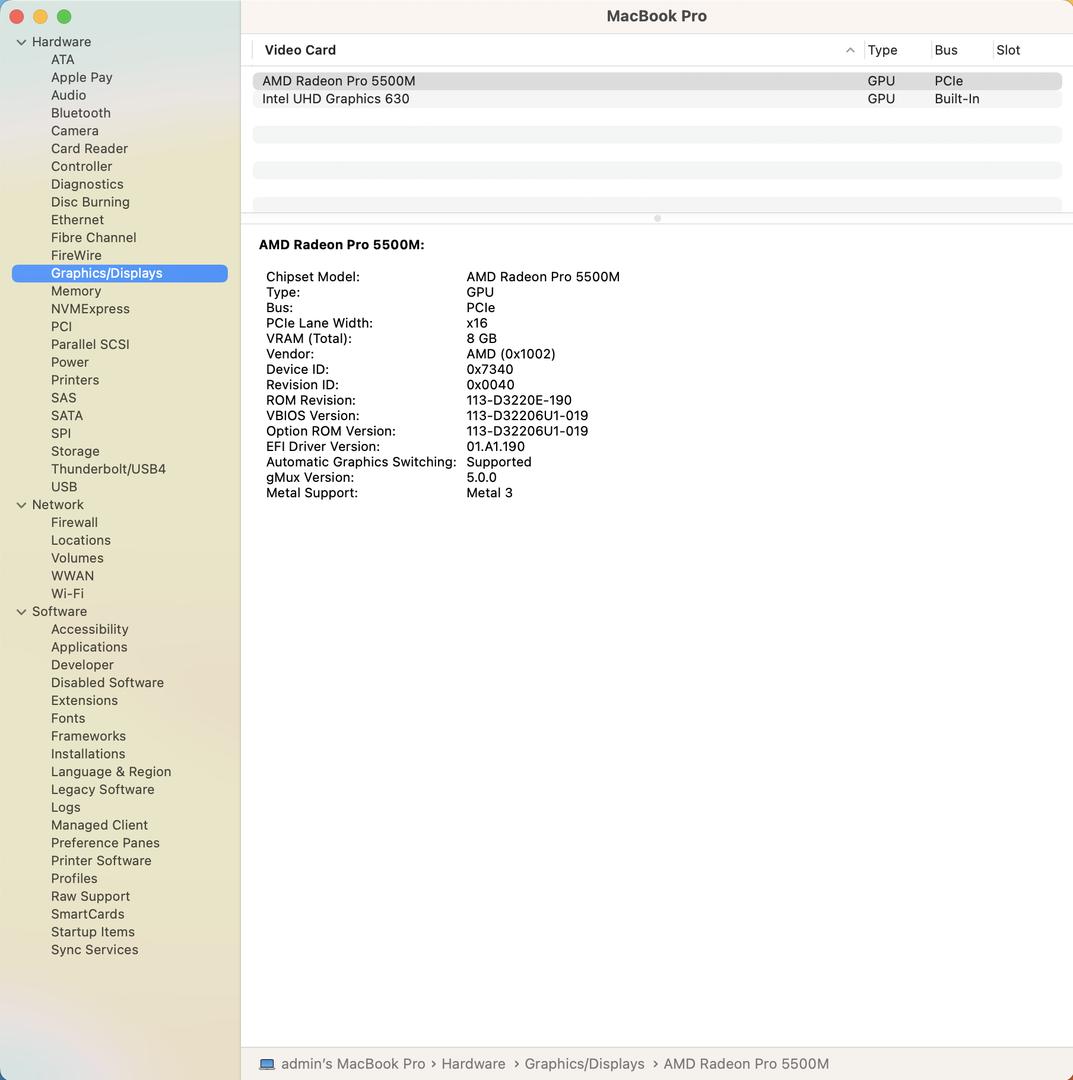Image resolution: width=1073 pixels, height=1080 pixels.
Task: Select the AMD Radeon Pro 5500M row
Action: click(657, 81)
